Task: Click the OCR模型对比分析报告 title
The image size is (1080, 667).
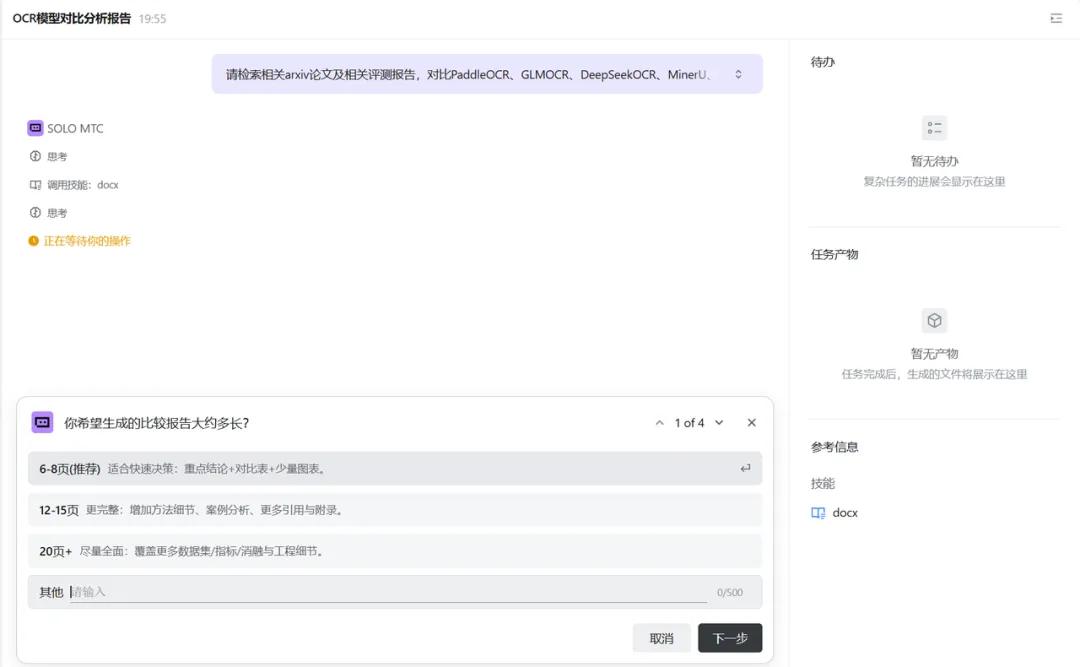Action: (72, 19)
